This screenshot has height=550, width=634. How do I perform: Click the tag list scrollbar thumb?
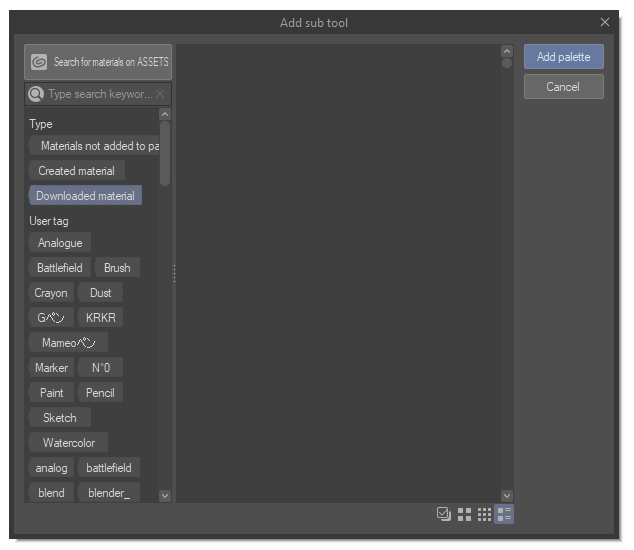(165, 152)
